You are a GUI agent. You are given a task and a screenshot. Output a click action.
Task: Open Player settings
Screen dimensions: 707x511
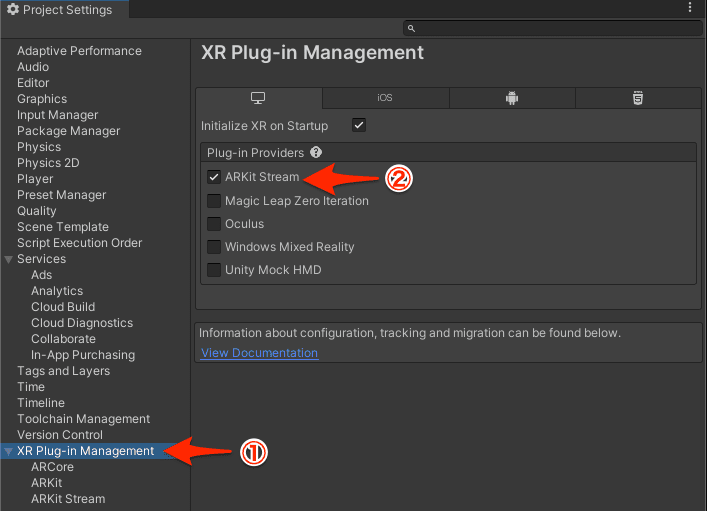click(35, 179)
